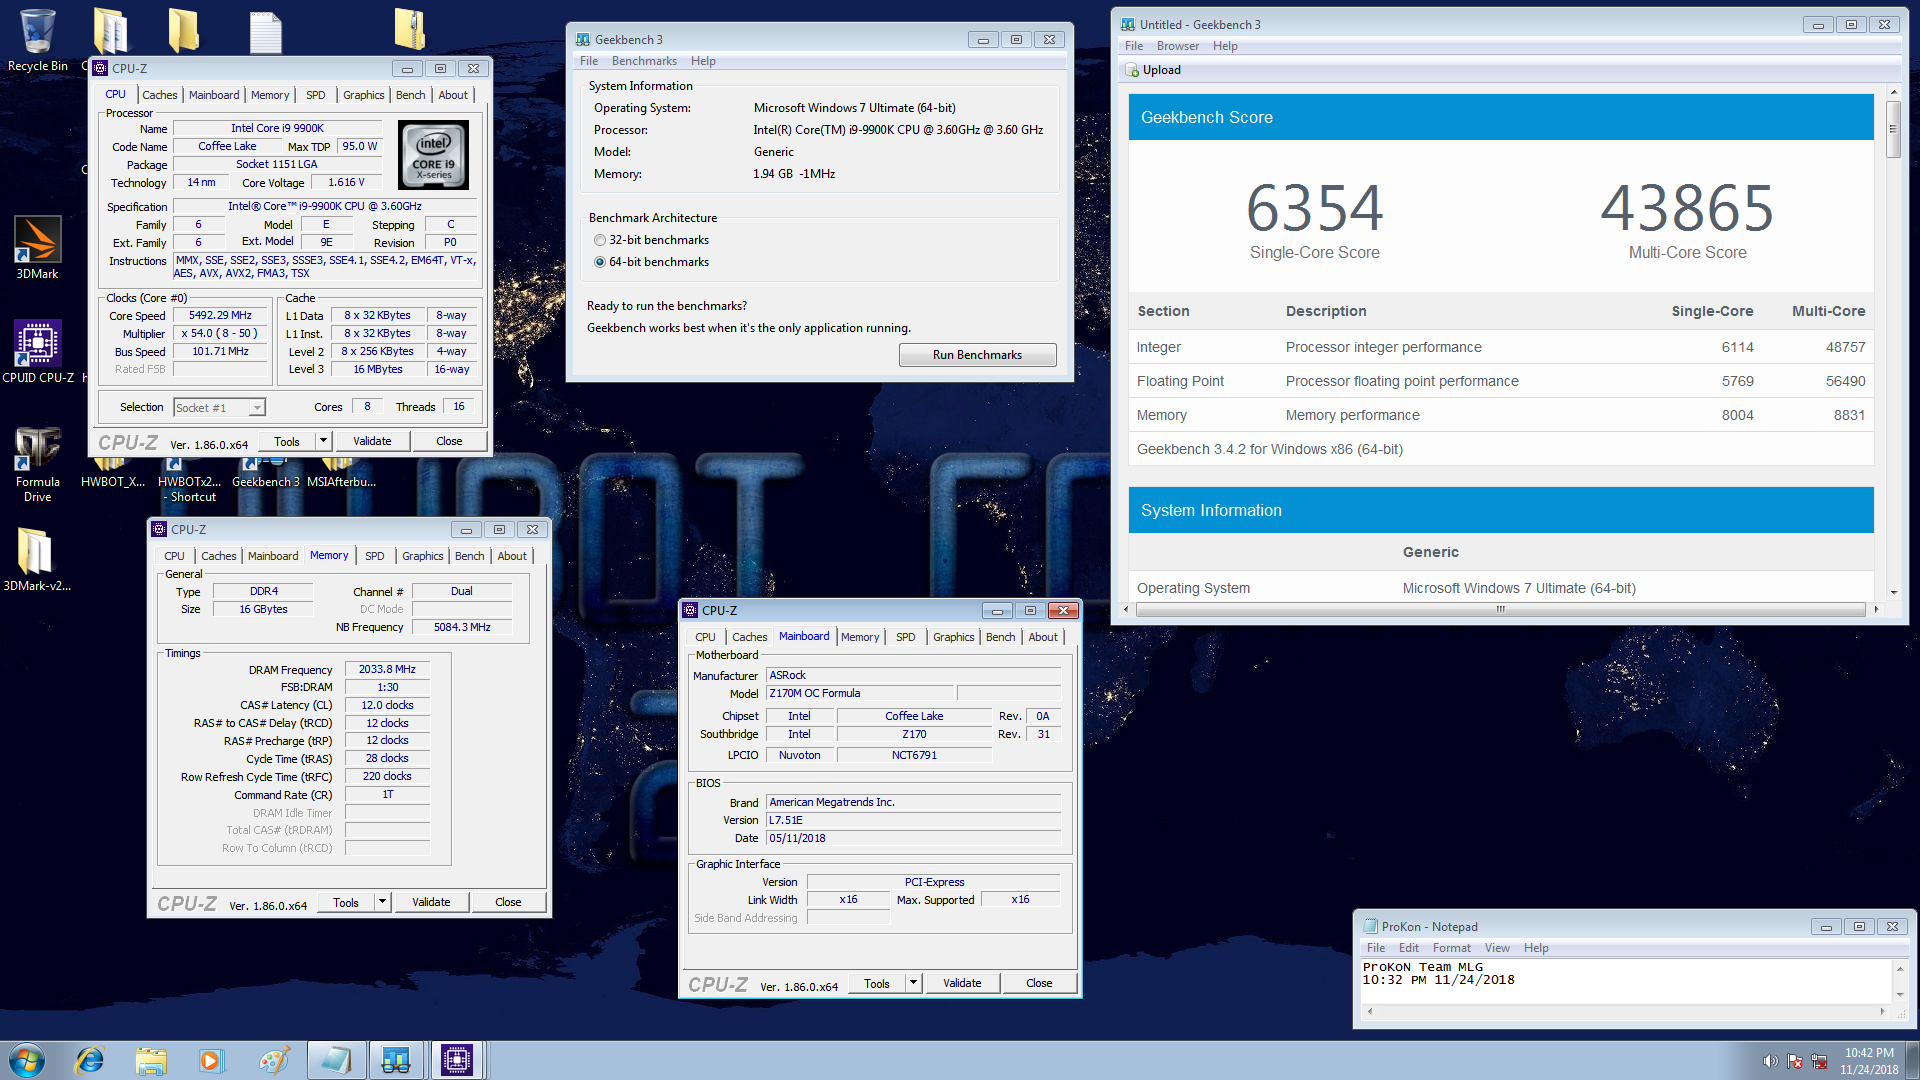
Task: Open the CPUID CPU-Z desktop shortcut
Action: point(38,351)
